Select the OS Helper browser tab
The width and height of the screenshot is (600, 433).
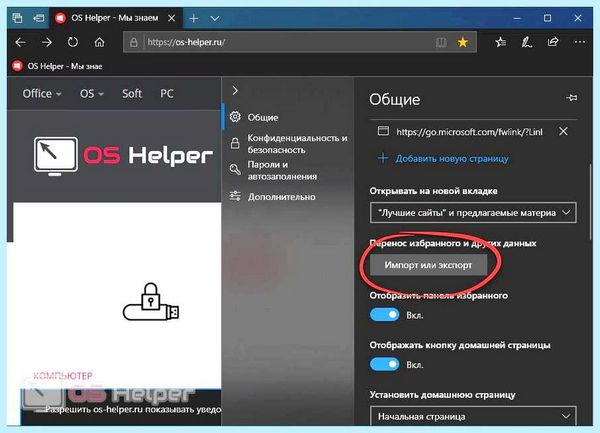point(115,18)
